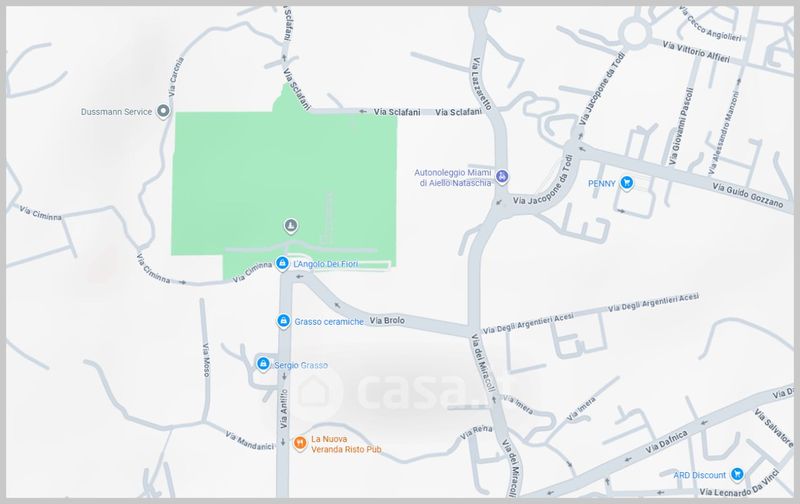Open Grasso ceramiche shop marker icon
The width and height of the screenshot is (800, 504).
point(284,321)
